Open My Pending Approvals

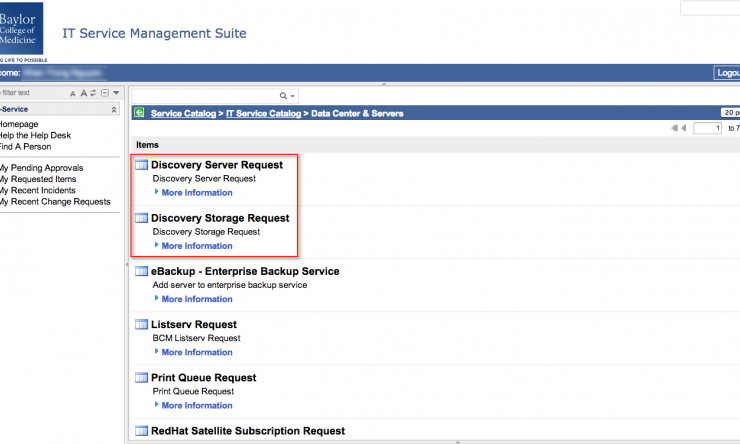tap(42, 168)
